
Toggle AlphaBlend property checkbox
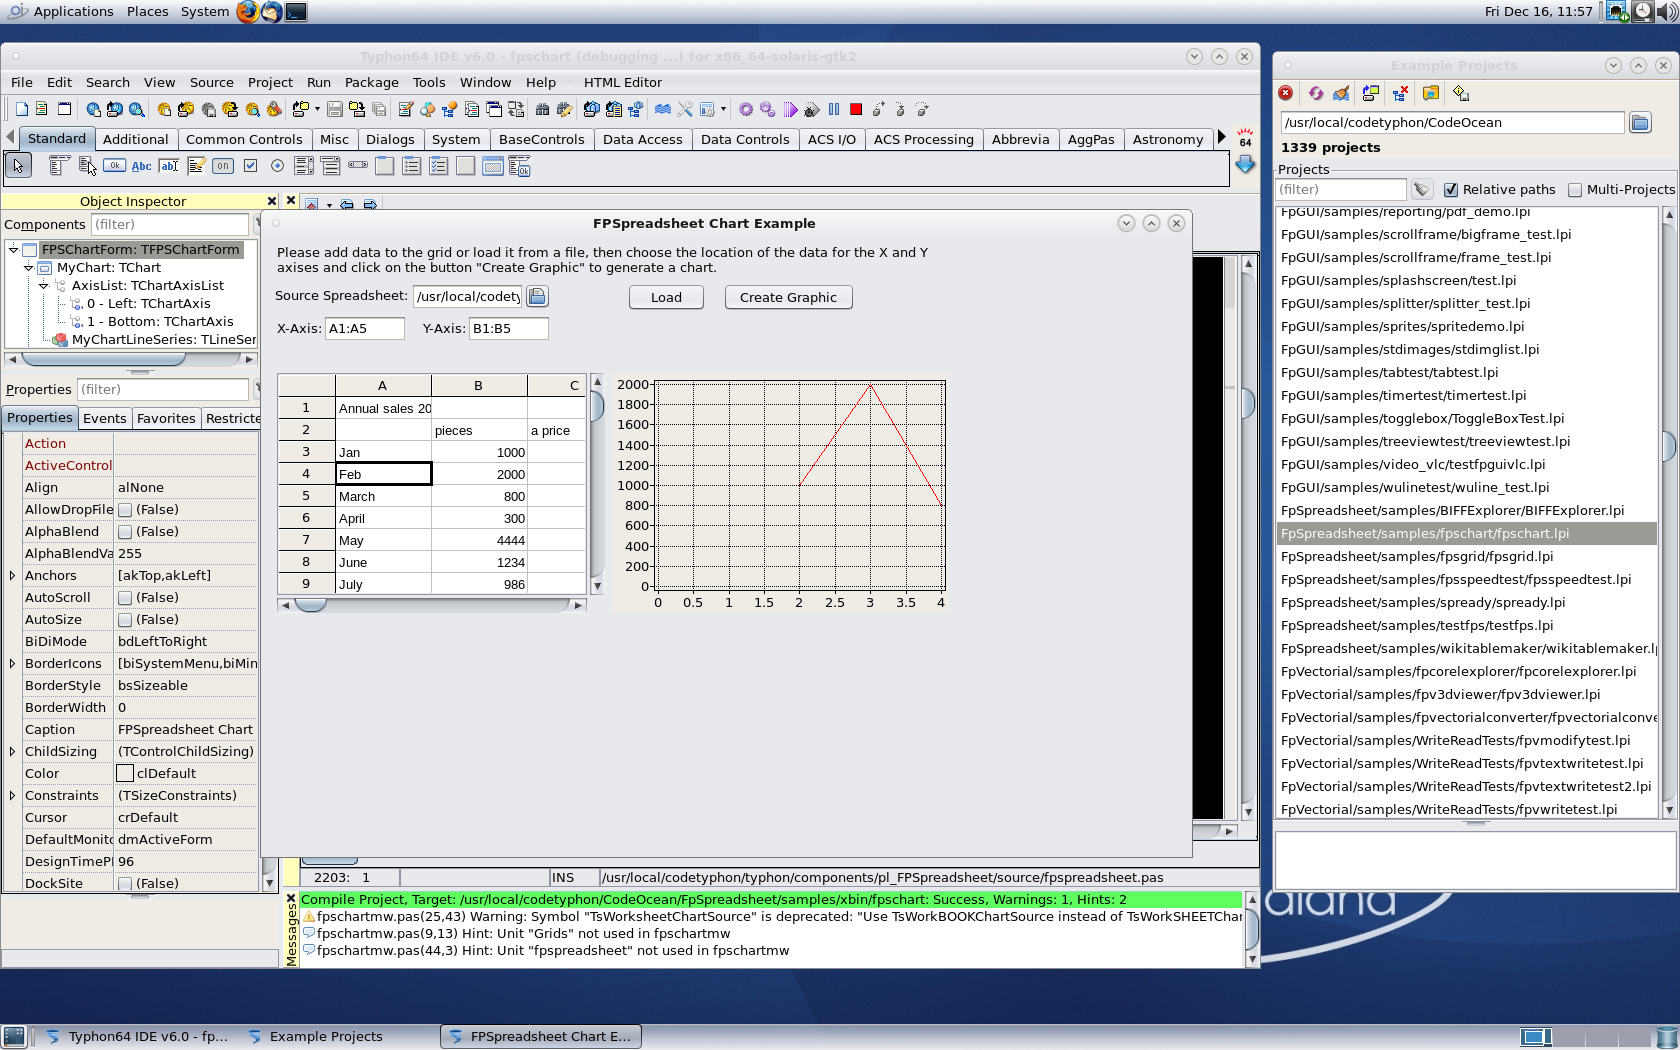[x=125, y=532]
